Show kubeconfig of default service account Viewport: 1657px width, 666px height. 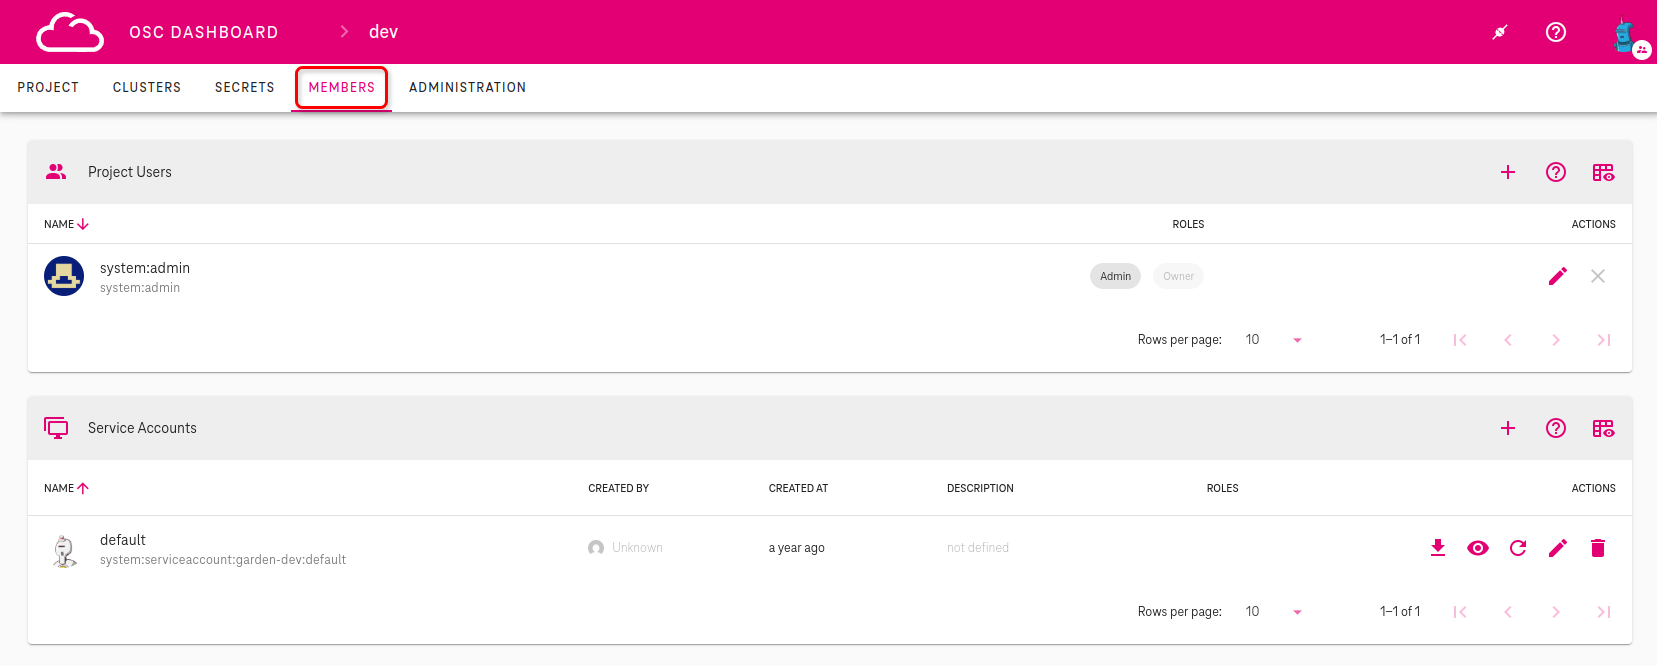pyautogui.click(x=1478, y=548)
